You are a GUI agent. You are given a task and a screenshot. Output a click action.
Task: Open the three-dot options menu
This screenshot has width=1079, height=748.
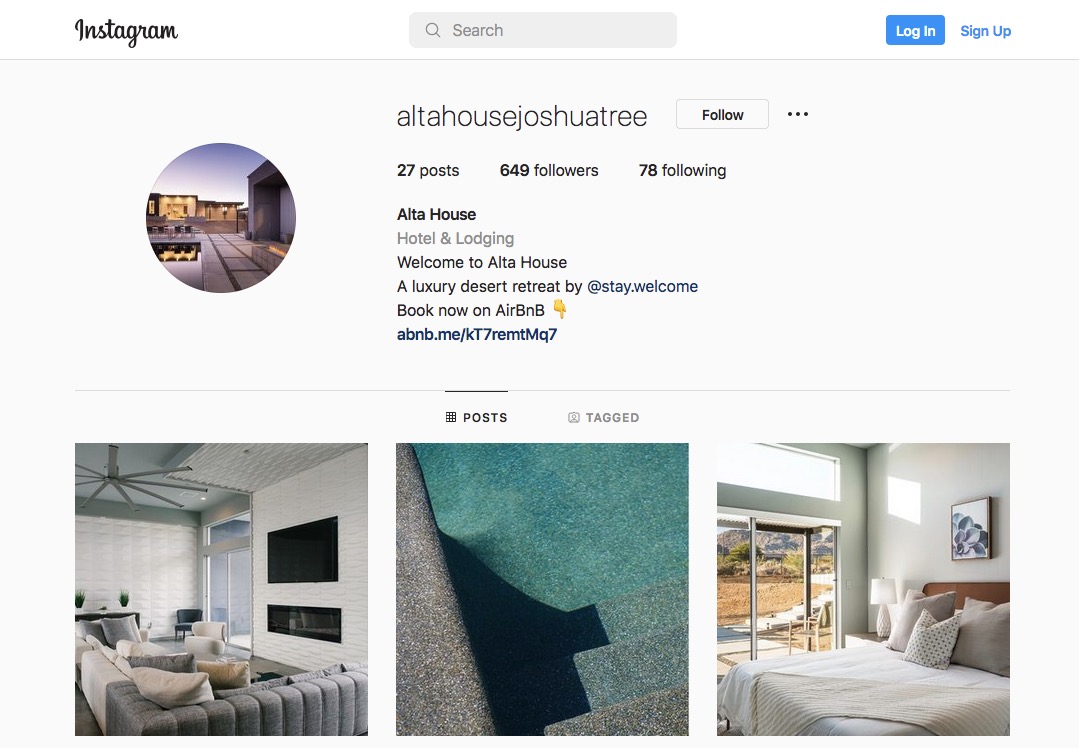coord(798,114)
